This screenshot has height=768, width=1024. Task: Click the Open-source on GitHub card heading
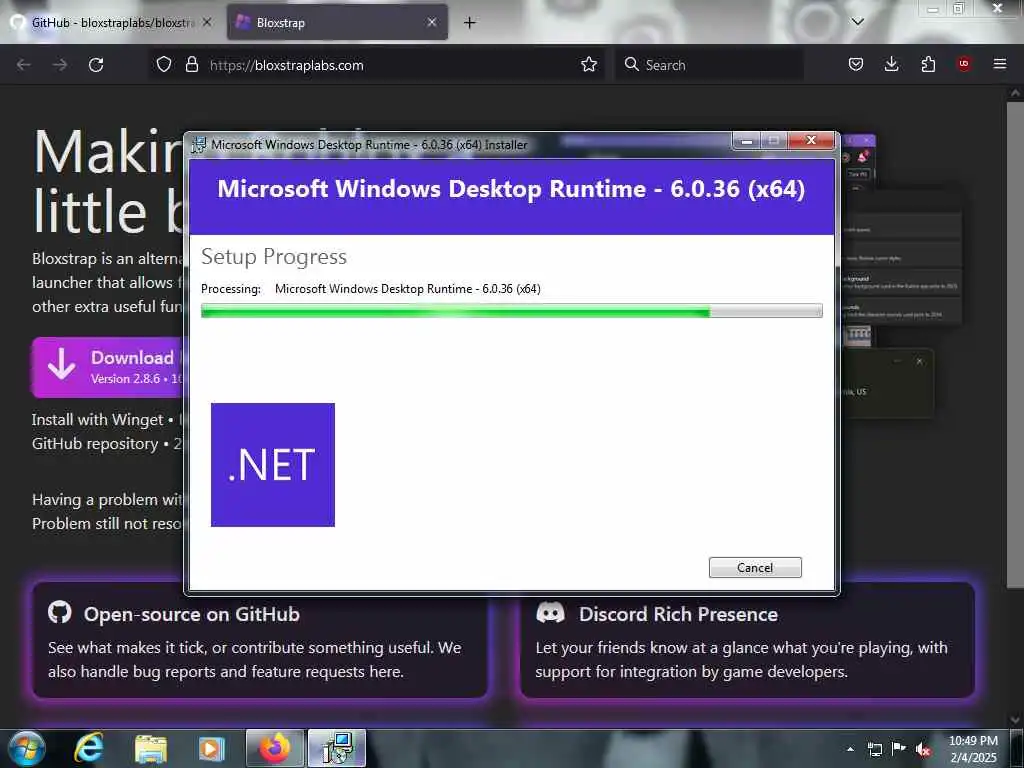pyautogui.click(x=191, y=615)
